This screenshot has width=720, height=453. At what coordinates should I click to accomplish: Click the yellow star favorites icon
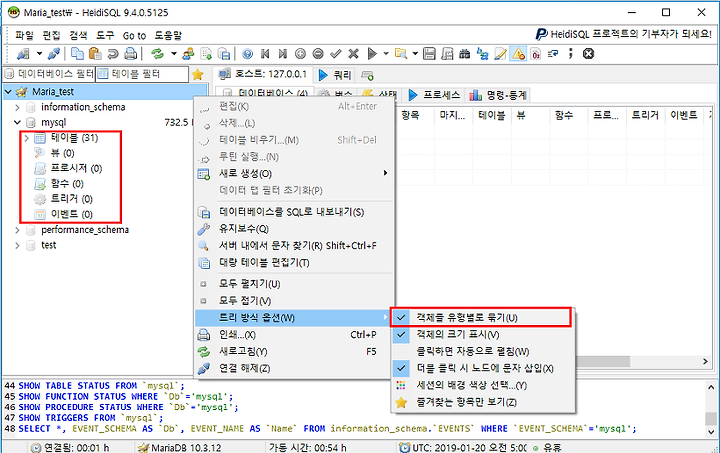point(197,74)
